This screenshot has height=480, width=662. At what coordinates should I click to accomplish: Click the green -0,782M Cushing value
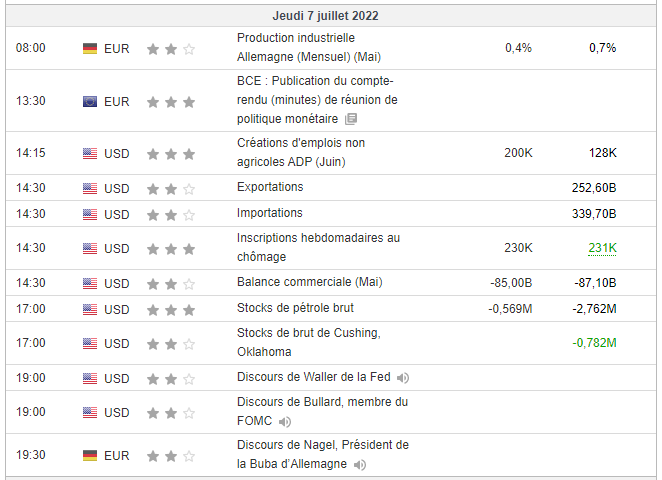594,343
